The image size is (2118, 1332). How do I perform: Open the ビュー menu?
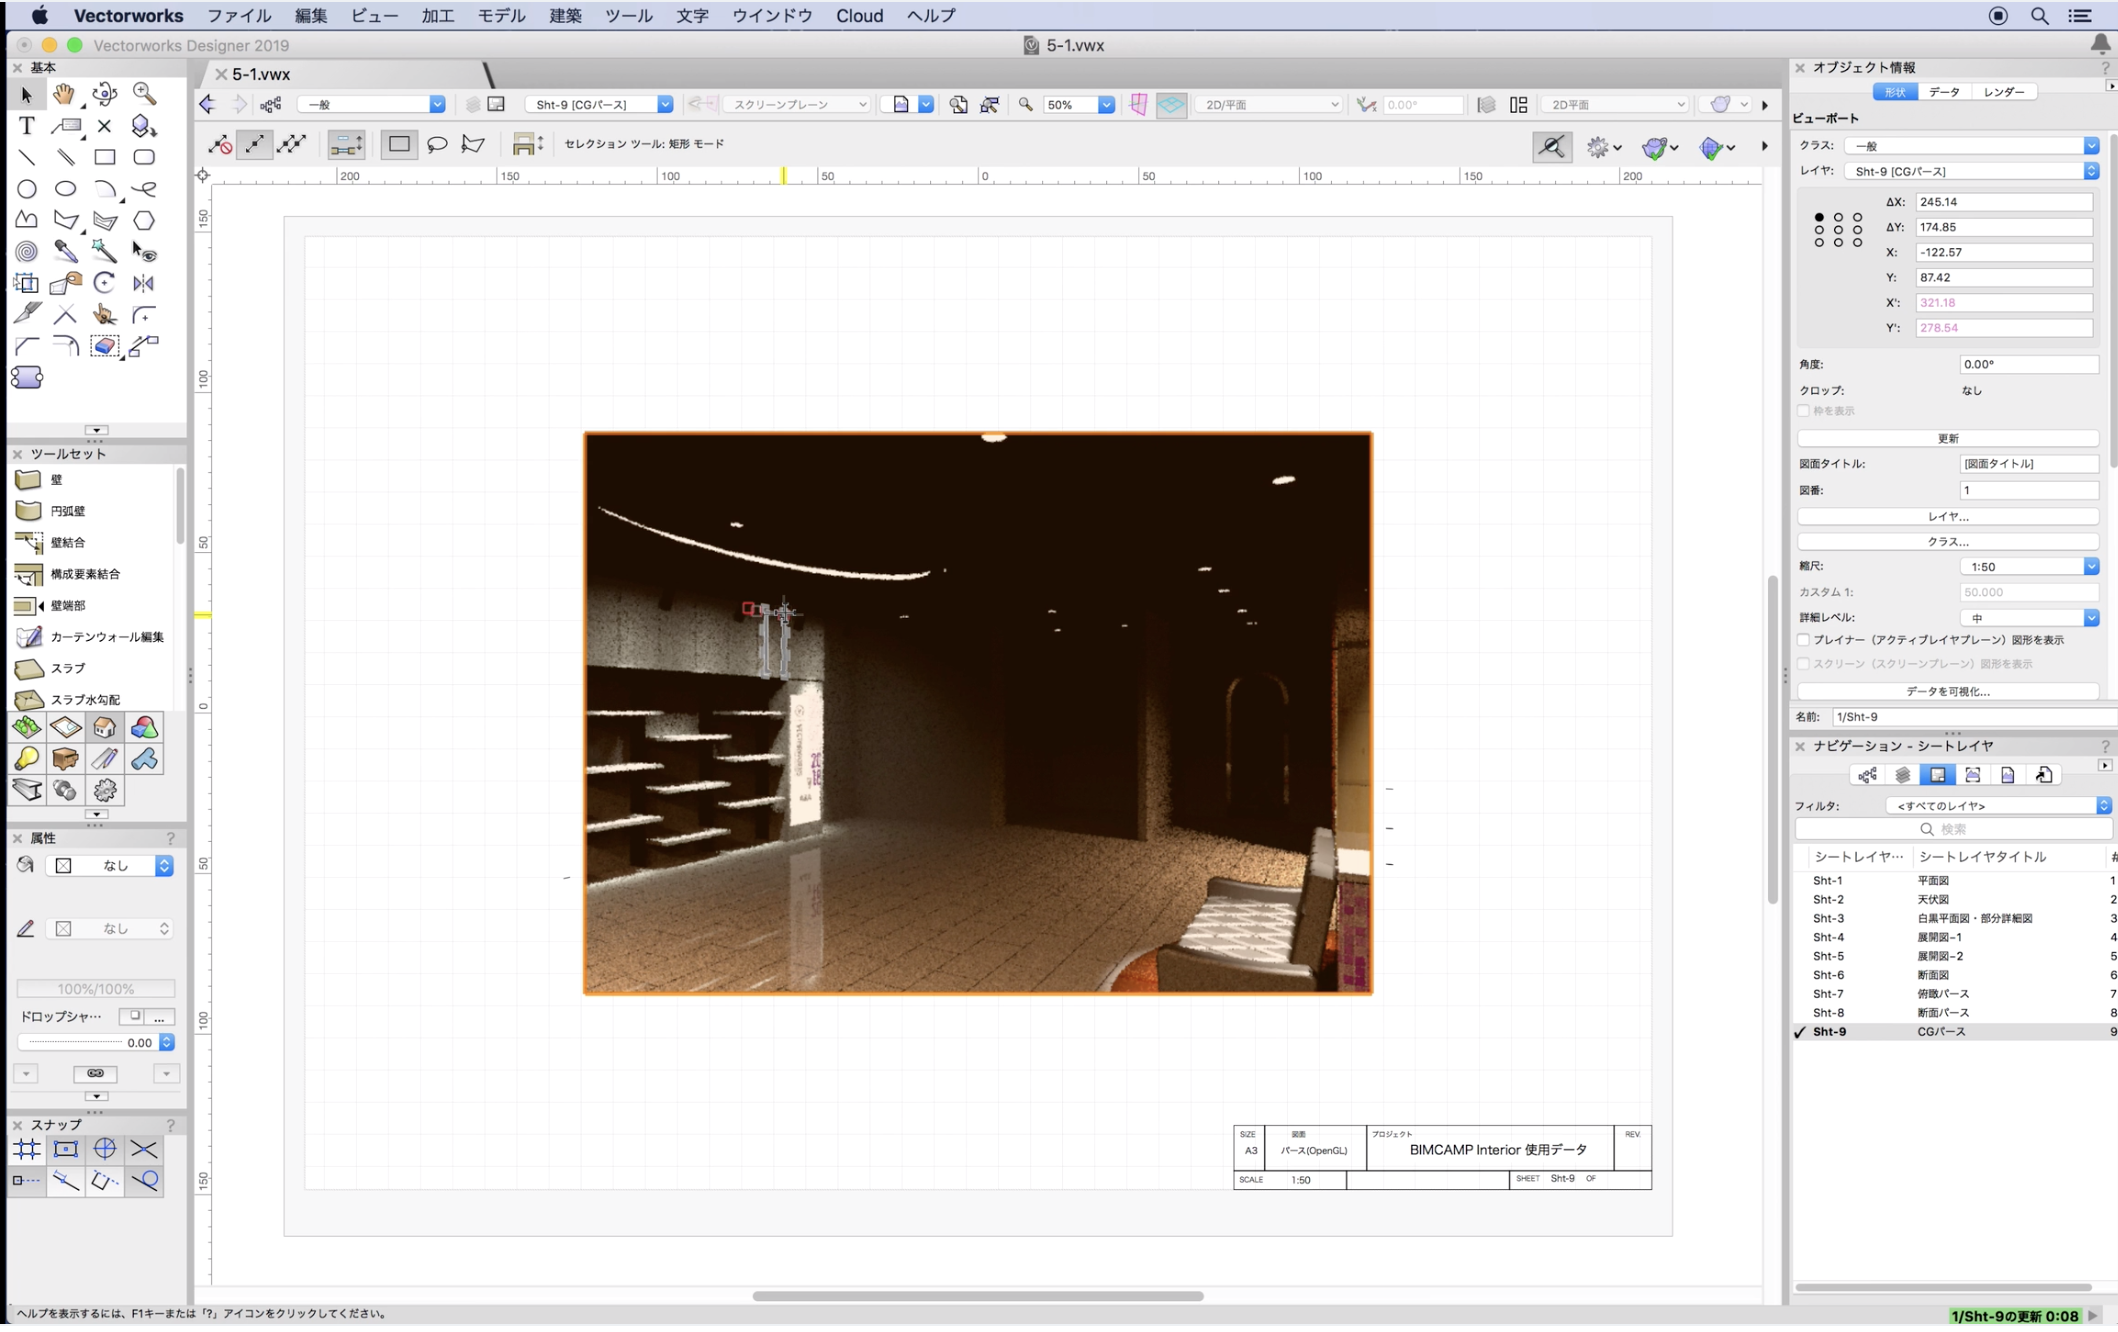[x=374, y=16]
